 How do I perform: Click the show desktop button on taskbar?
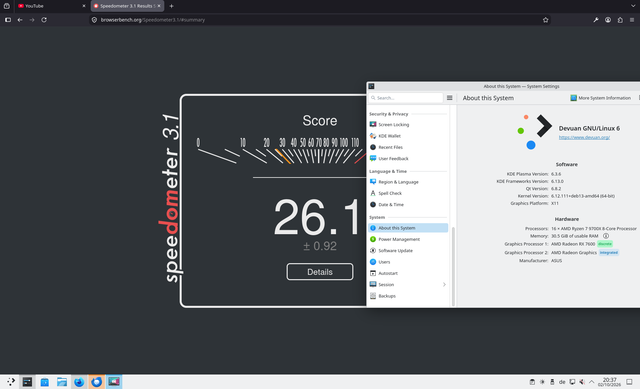tap(629, 382)
